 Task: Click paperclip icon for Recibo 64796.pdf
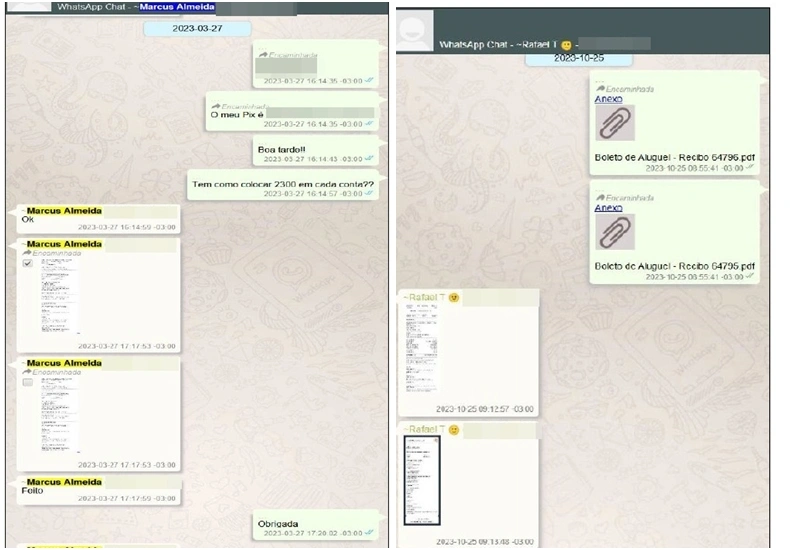coord(615,124)
